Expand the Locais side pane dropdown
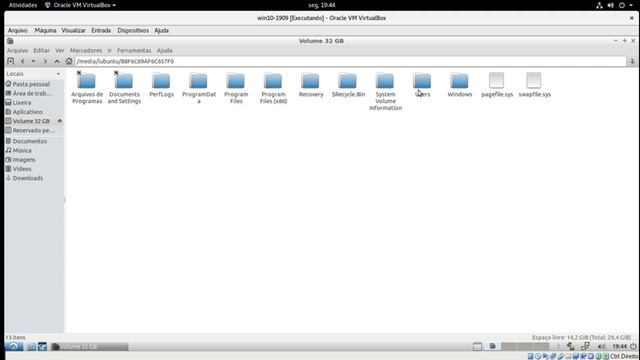The image size is (640, 360). [58, 74]
